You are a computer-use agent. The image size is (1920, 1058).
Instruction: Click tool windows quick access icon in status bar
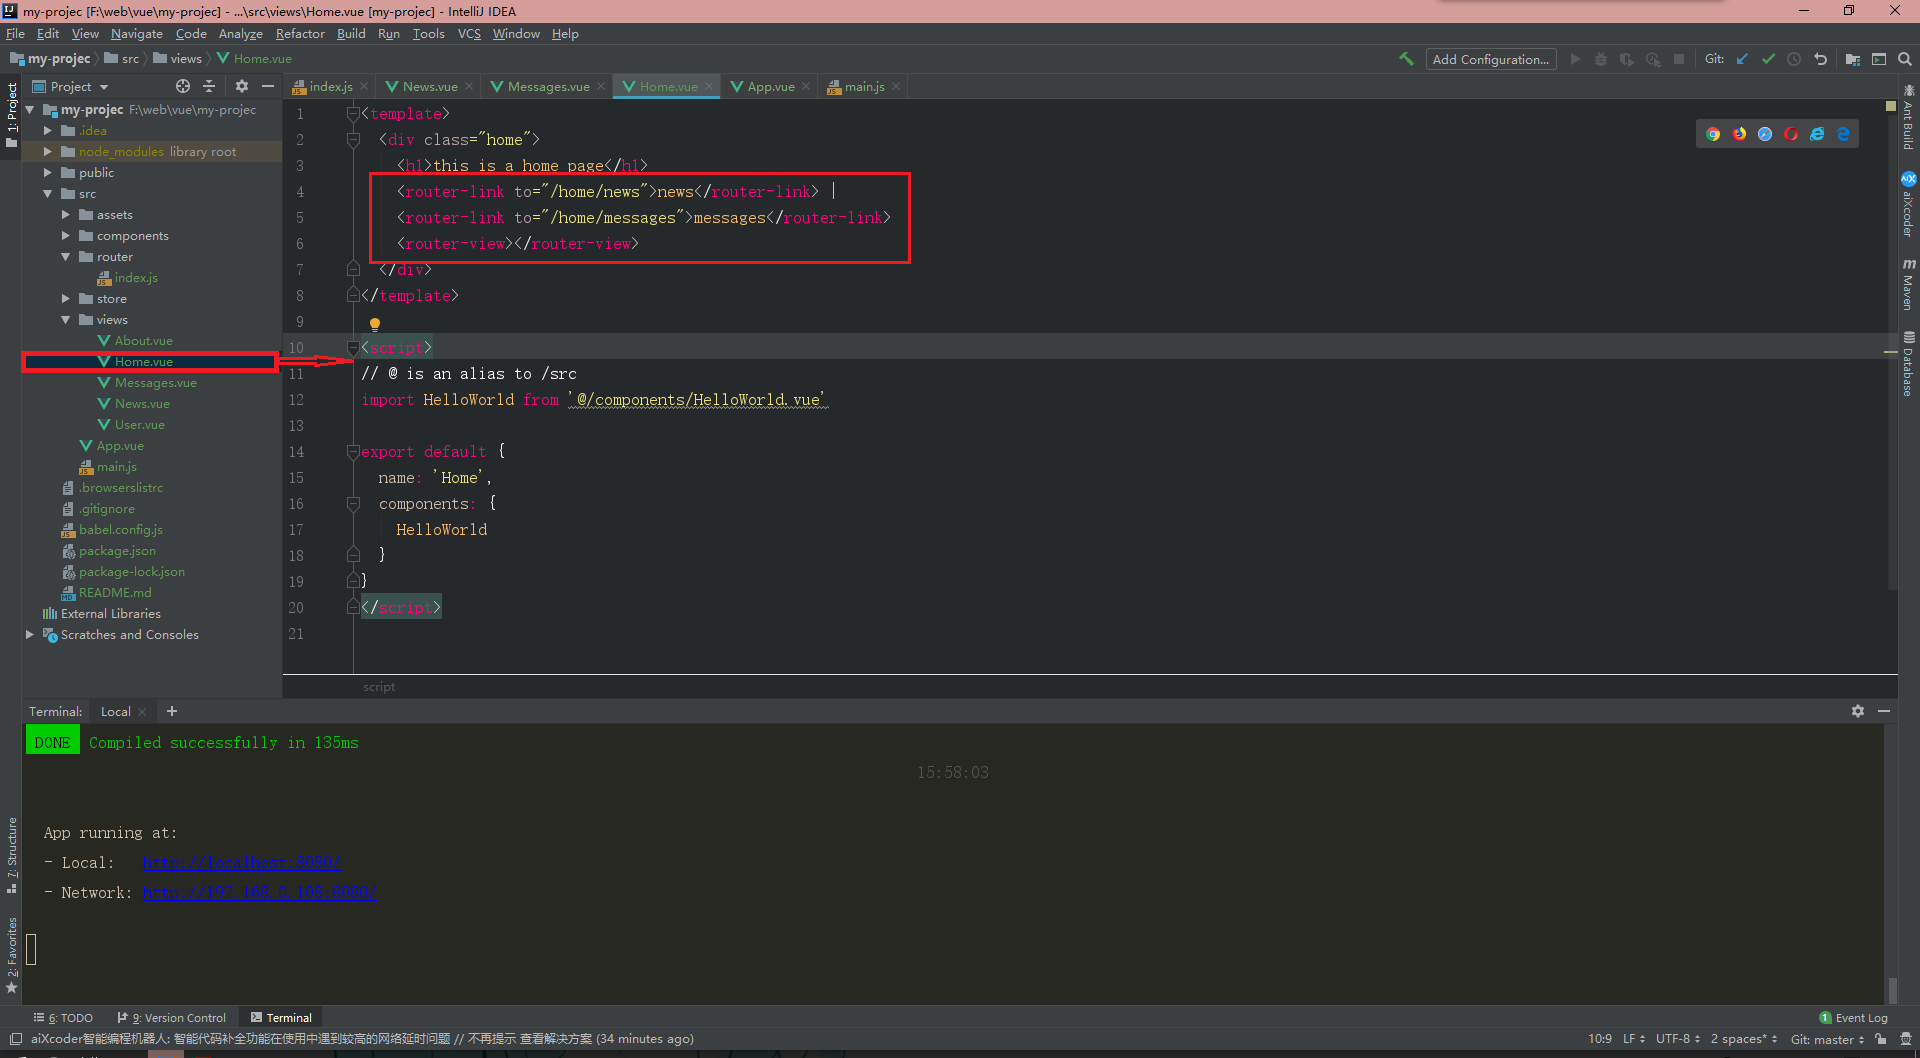(x=16, y=1039)
